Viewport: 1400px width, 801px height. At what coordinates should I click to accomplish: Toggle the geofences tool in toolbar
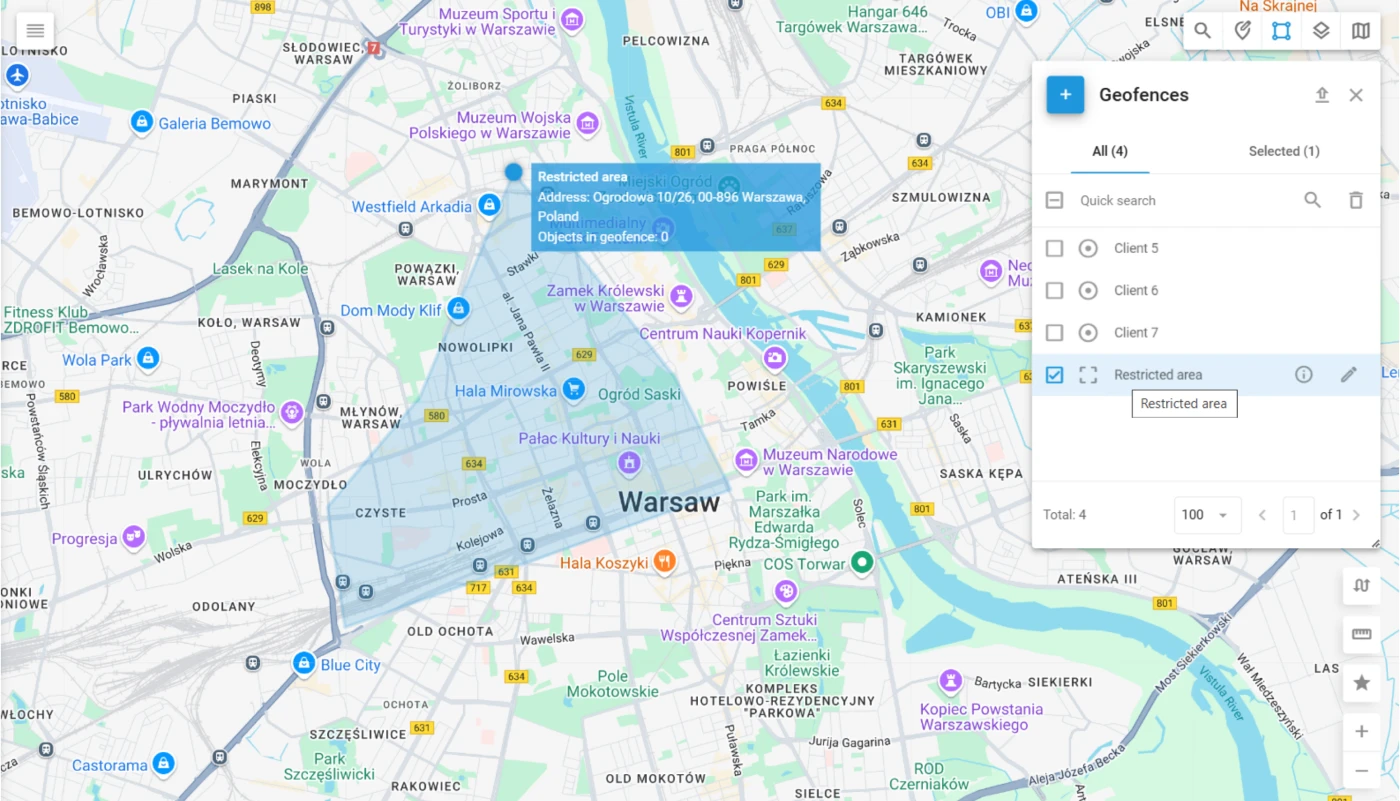point(1281,31)
